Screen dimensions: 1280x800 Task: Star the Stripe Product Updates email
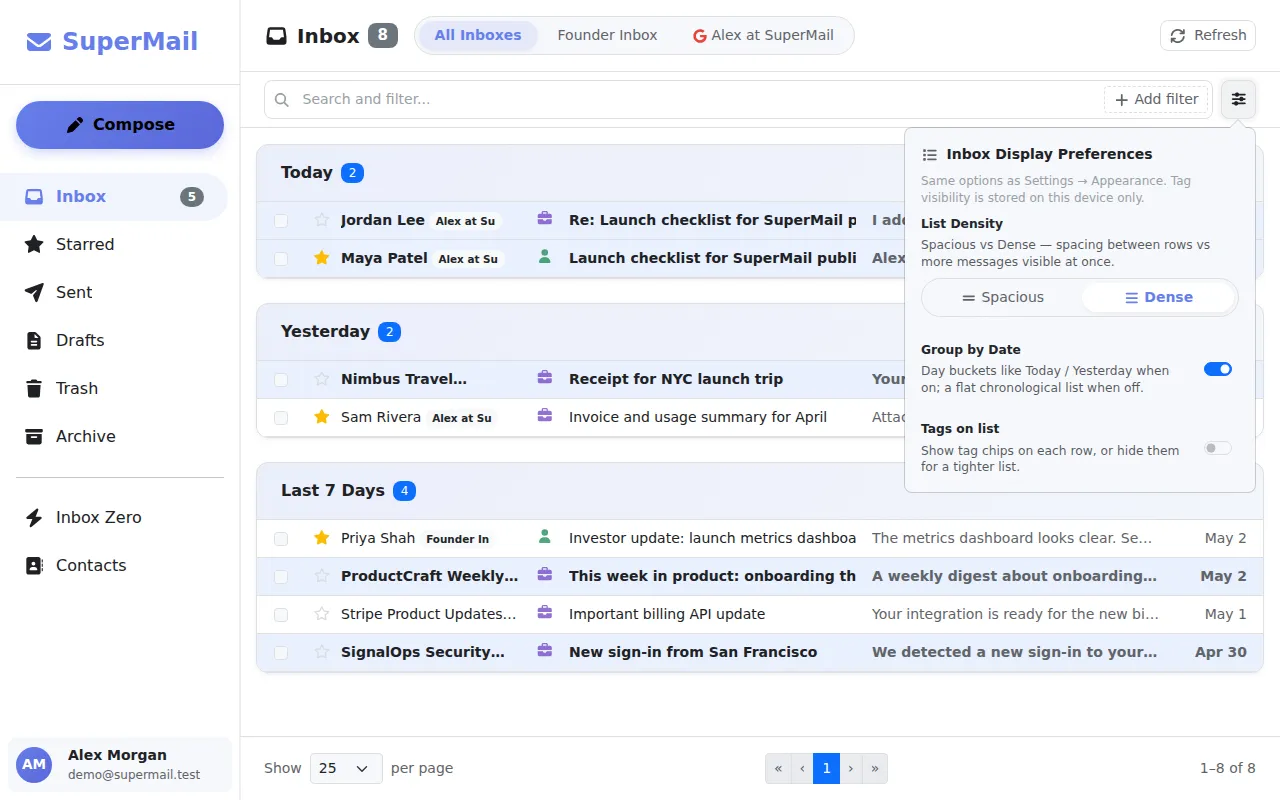(322, 614)
